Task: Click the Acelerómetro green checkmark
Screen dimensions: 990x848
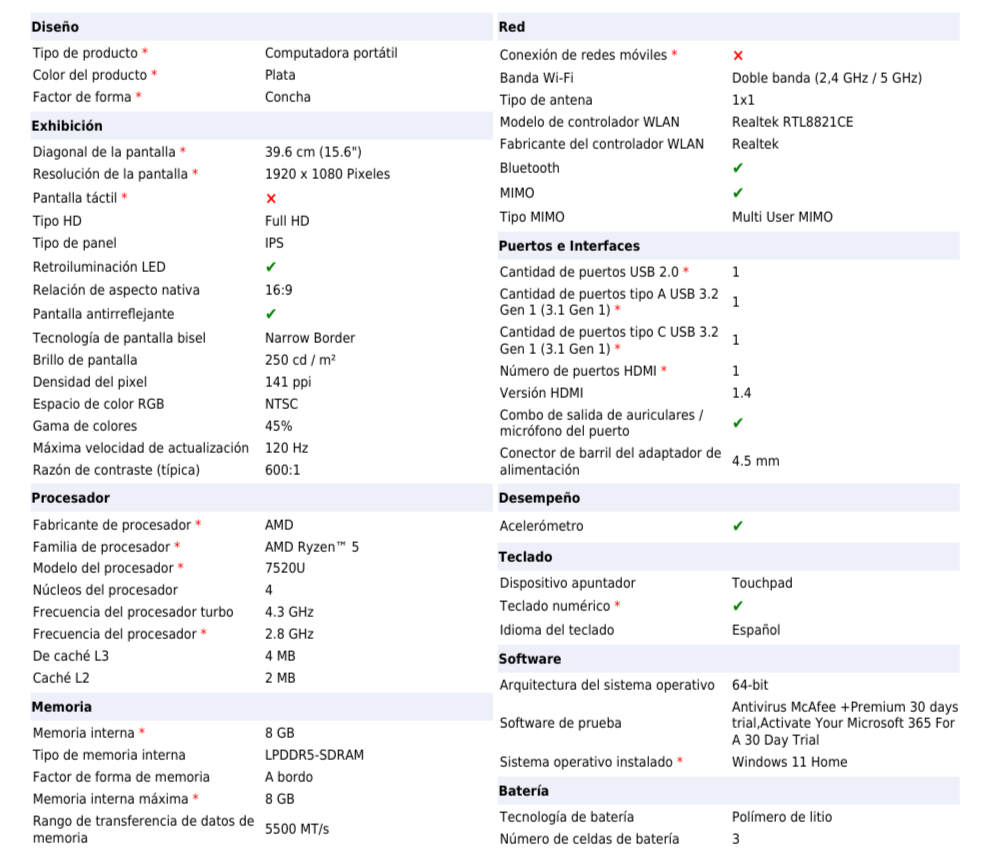Action: pos(738,526)
